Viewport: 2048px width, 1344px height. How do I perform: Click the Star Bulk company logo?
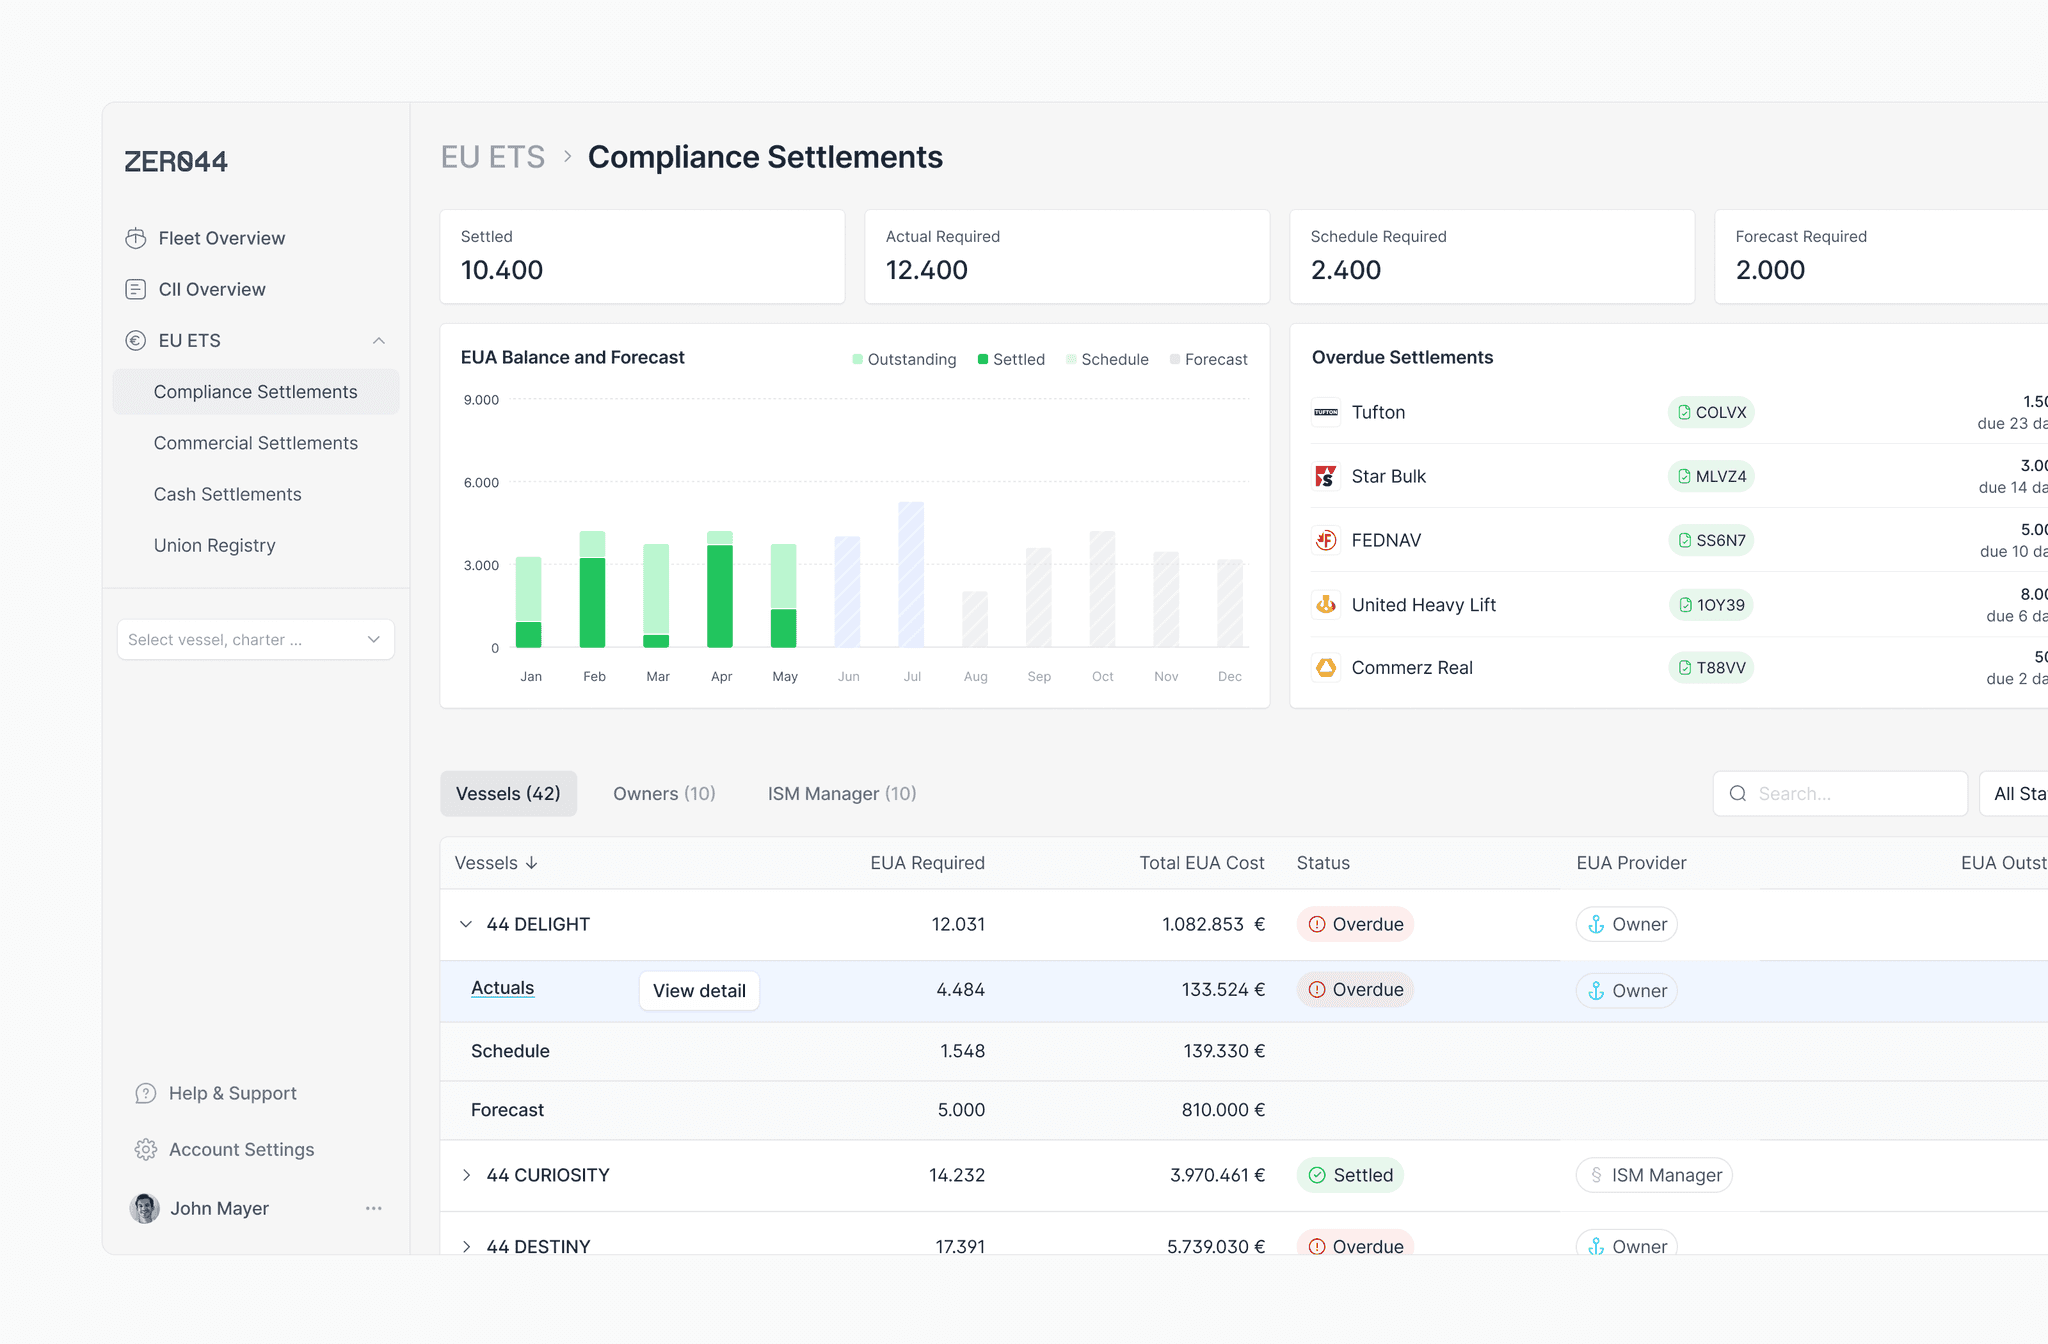[x=1326, y=476]
